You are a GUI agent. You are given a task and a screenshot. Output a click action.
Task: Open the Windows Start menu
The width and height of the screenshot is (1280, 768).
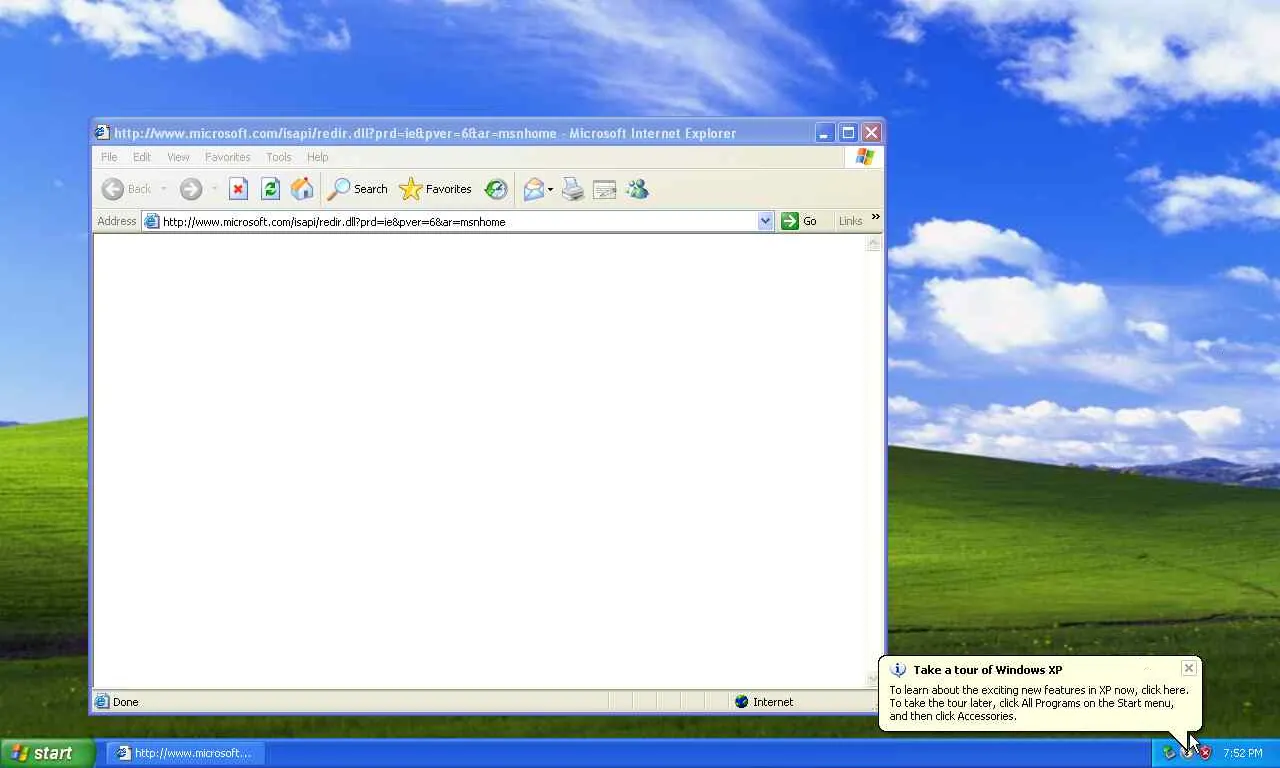[48, 753]
